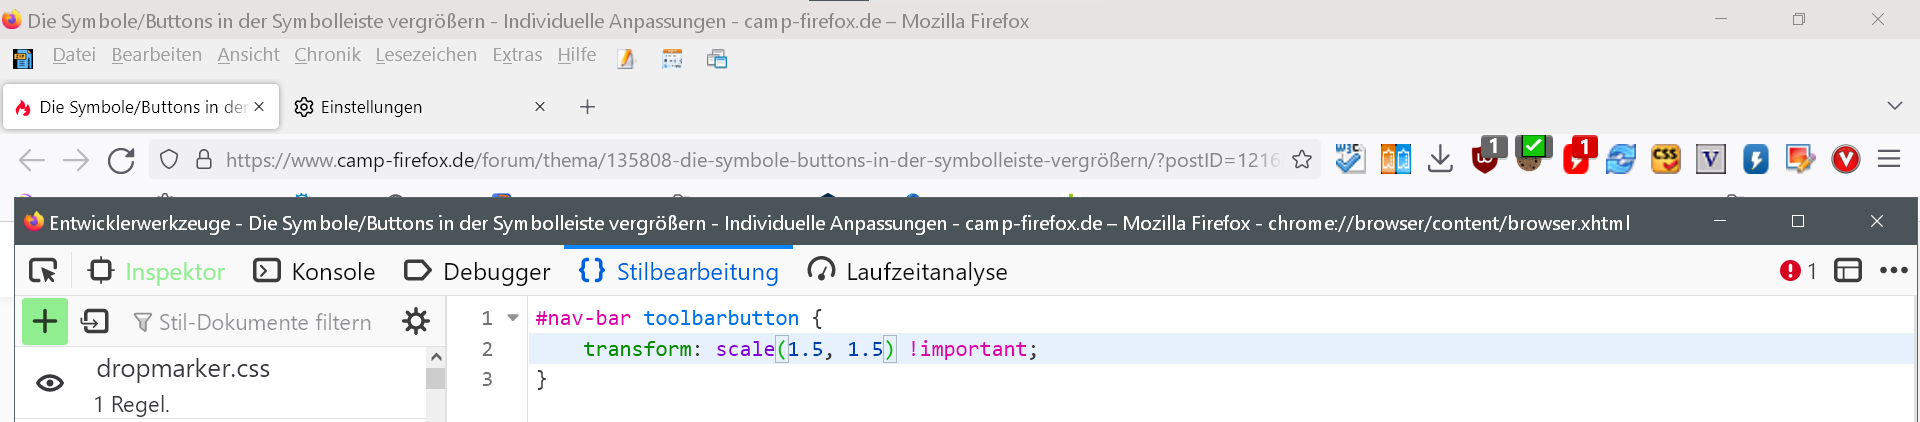Image resolution: width=1920 pixels, height=422 pixels.
Task: Open the Downloads toolbar button
Action: point(1440,159)
